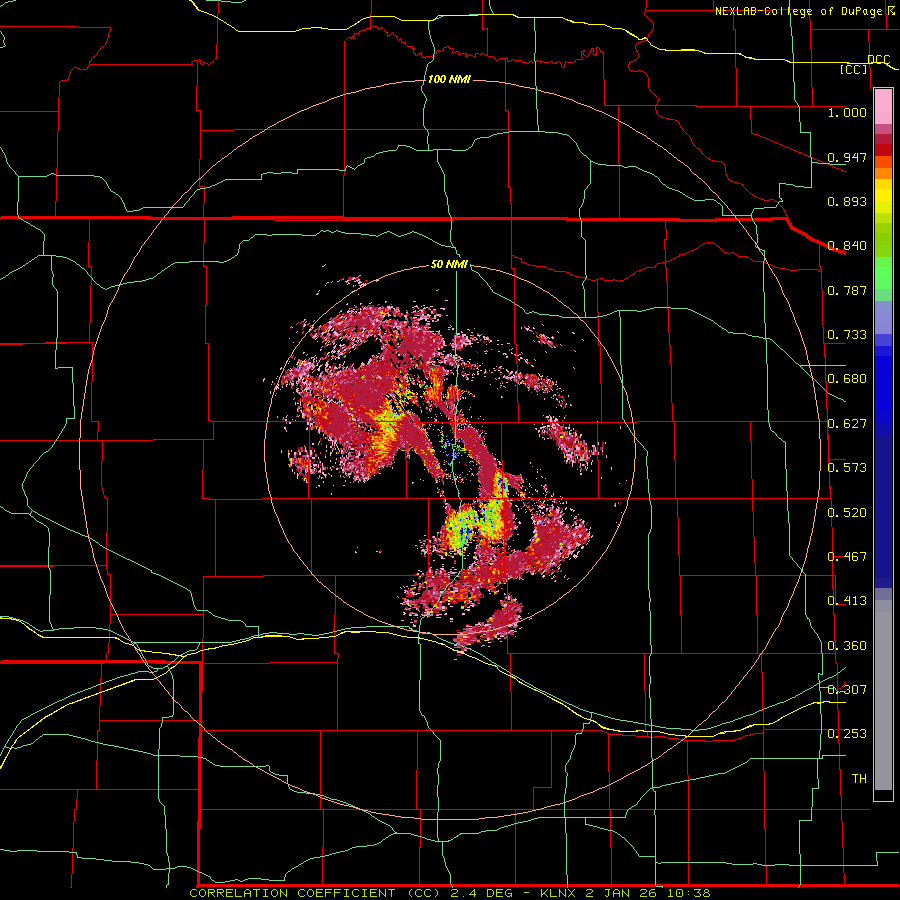Image resolution: width=900 pixels, height=900 pixels.
Task: Click the 50 NMI range ring label
Action: coord(449,264)
